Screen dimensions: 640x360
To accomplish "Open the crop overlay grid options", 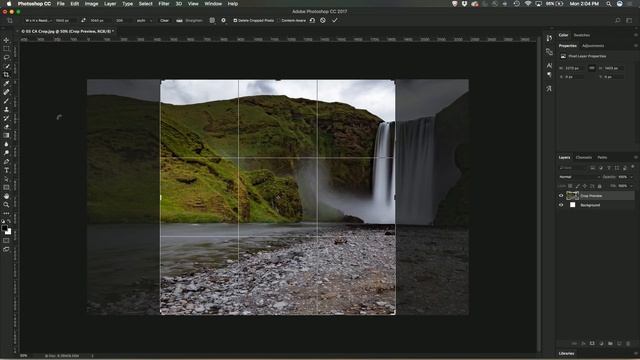I will pos(212,20).
